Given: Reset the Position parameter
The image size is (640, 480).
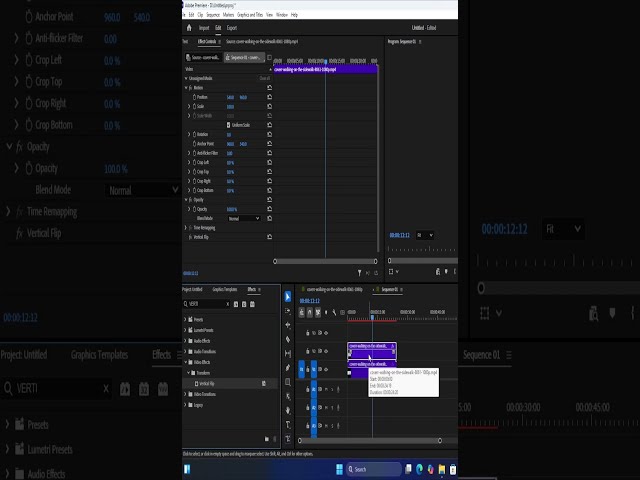Looking at the screenshot, I should coord(269,97).
